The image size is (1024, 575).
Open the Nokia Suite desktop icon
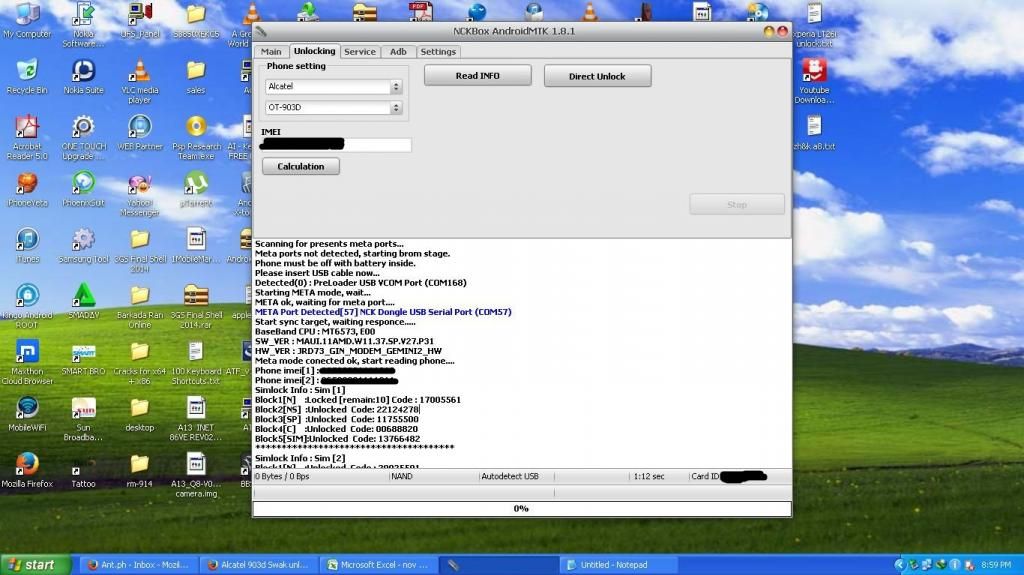83,71
